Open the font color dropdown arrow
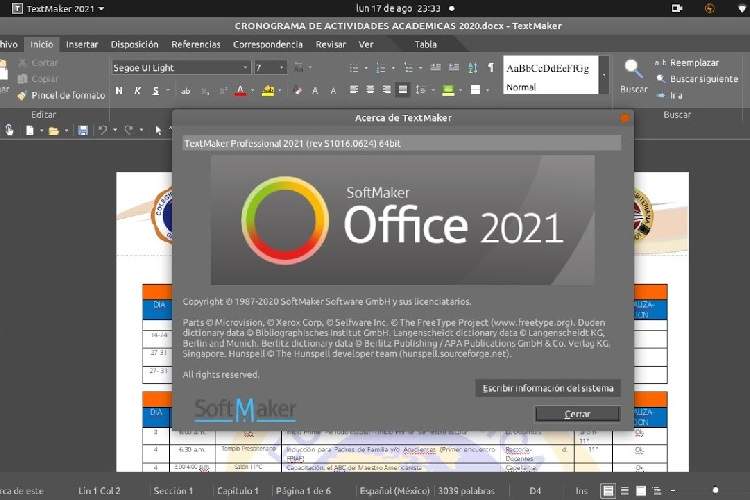 tap(253, 90)
